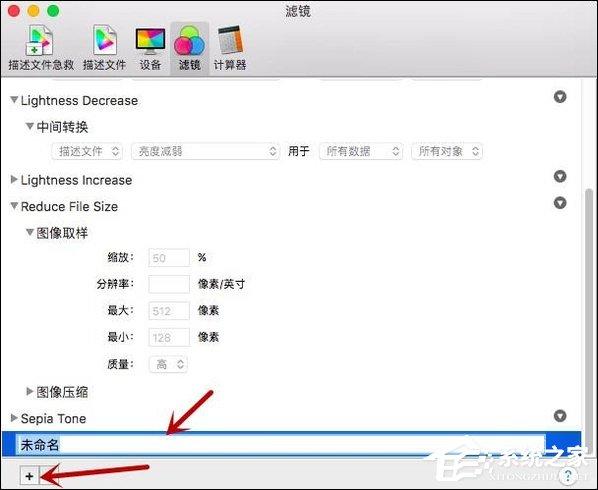Viewport: 598px width, 490px height.
Task: Select the Lightness Decrease filter name
Action: pos(79,100)
